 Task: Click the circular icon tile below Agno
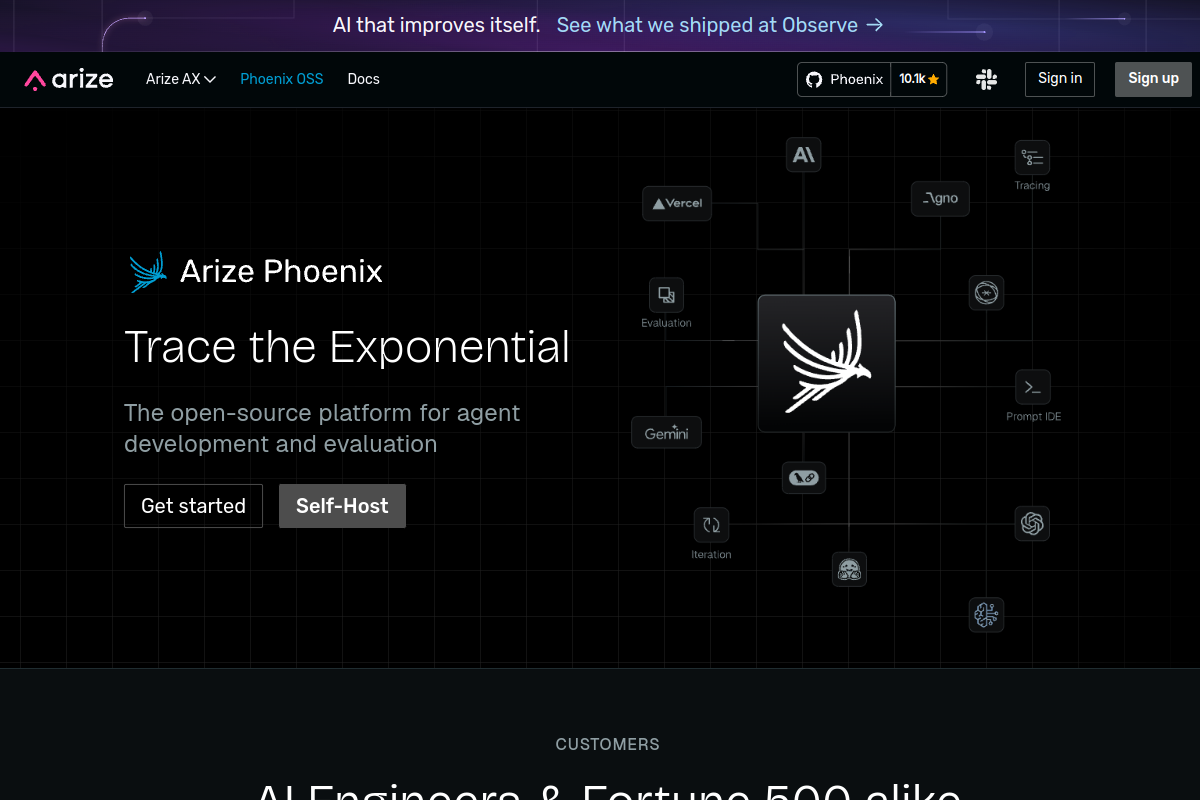pos(986,293)
